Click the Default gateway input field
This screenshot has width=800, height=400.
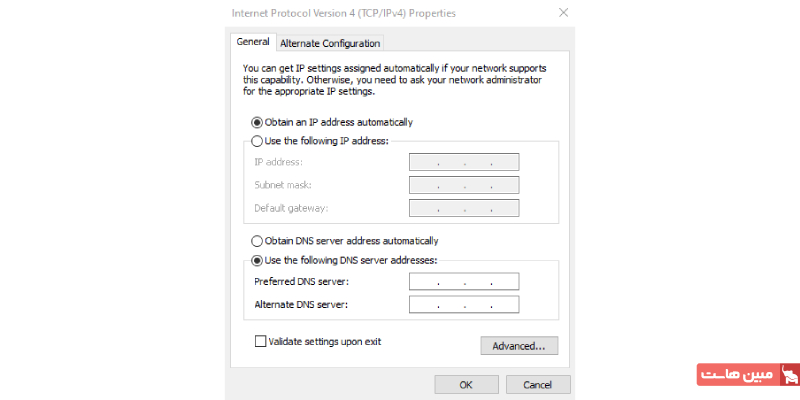[x=464, y=208]
